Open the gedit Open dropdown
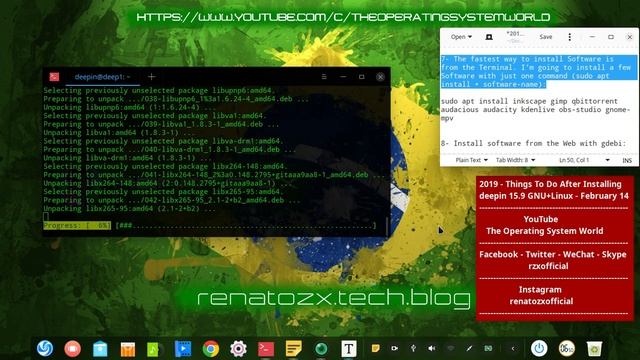 tap(461, 37)
